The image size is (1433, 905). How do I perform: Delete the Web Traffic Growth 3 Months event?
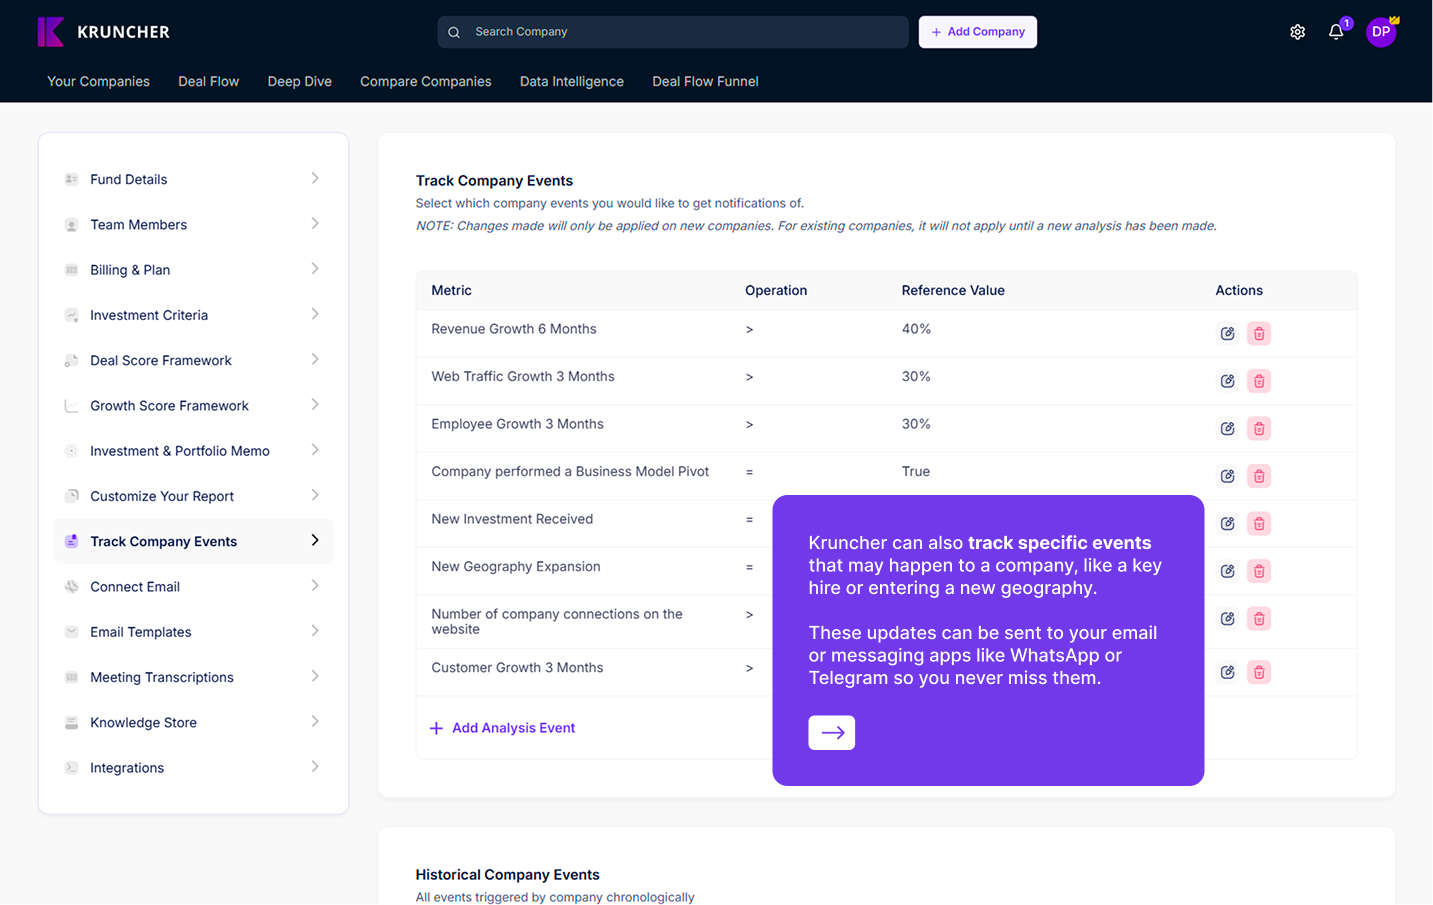click(1259, 381)
